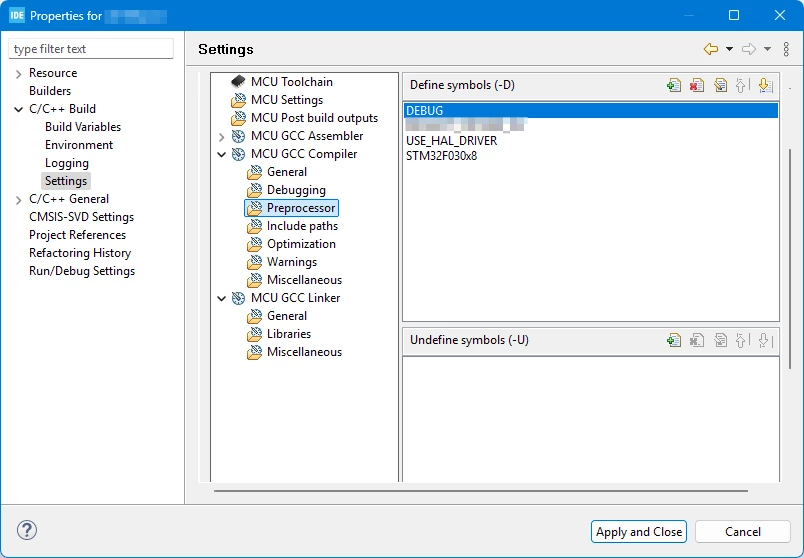This screenshot has width=804, height=558.
Task: Focus the type filter text field
Action: click(x=91, y=49)
